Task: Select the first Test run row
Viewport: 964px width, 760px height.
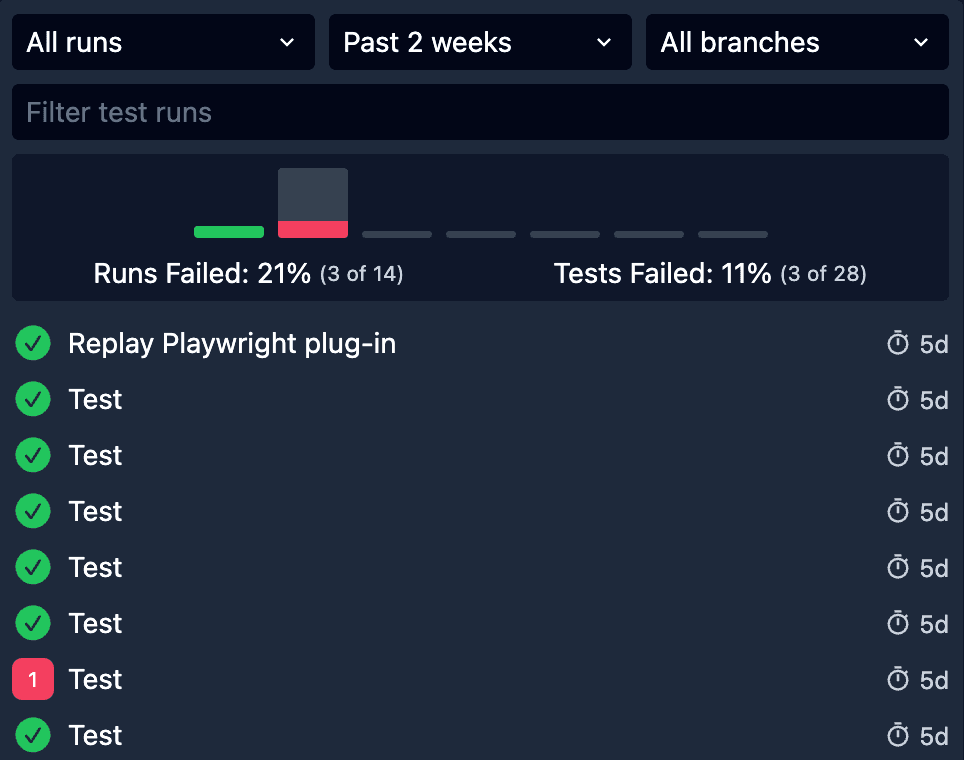Action: tap(96, 399)
